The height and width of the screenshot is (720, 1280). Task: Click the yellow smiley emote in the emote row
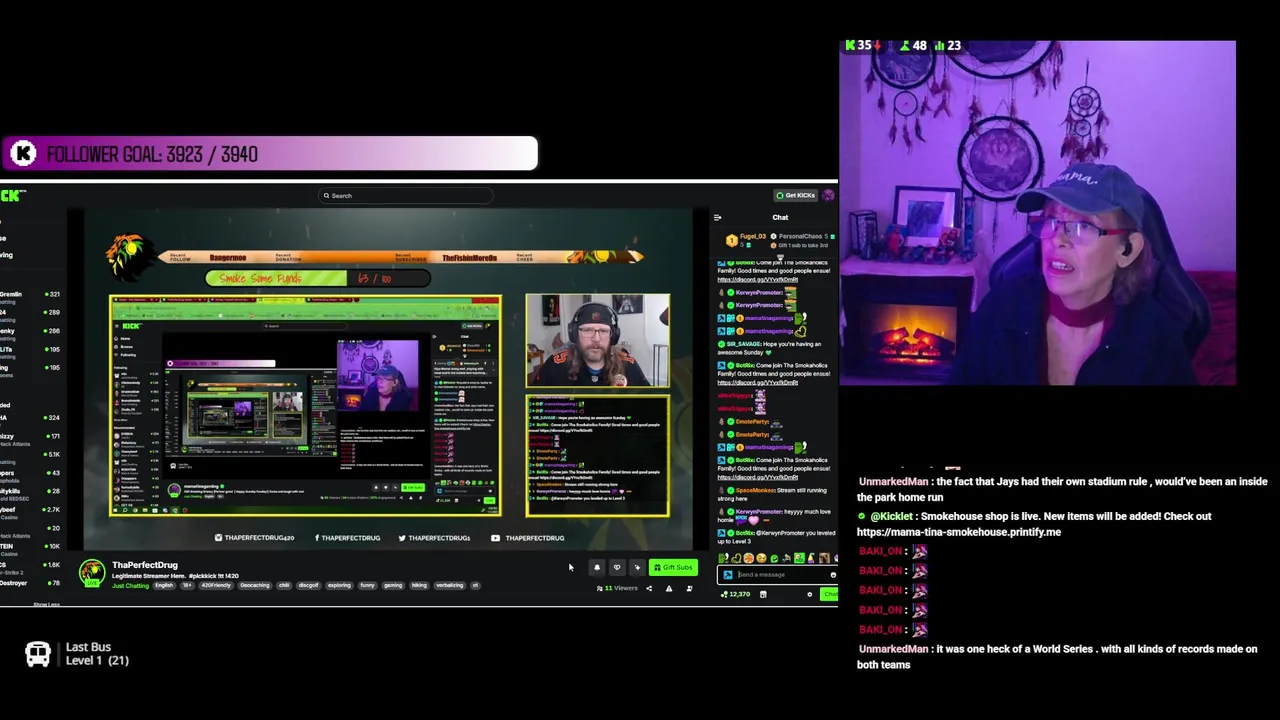pyautogui.click(x=761, y=558)
